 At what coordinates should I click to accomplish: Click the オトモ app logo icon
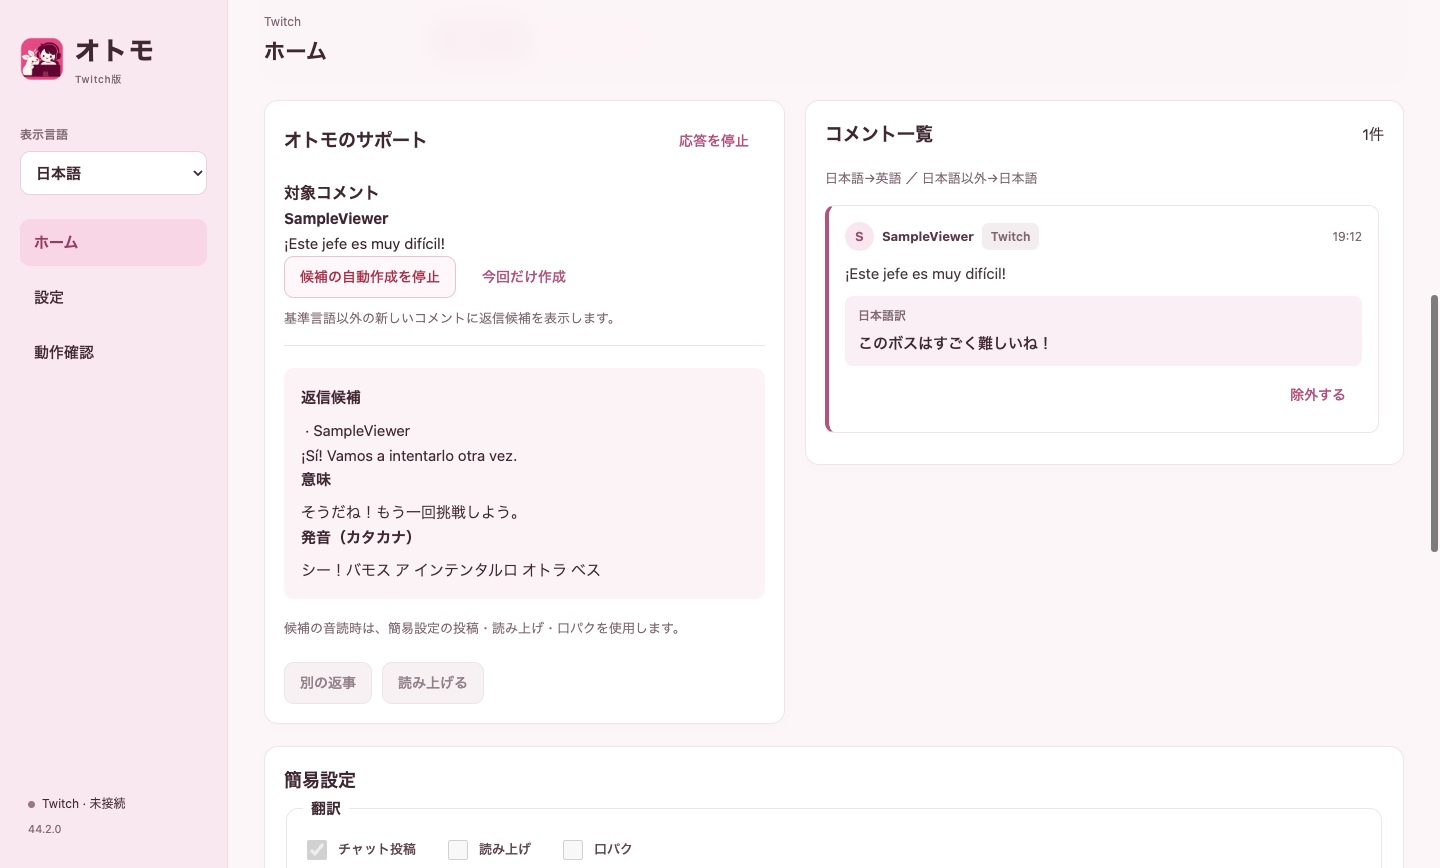[x=42, y=59]
